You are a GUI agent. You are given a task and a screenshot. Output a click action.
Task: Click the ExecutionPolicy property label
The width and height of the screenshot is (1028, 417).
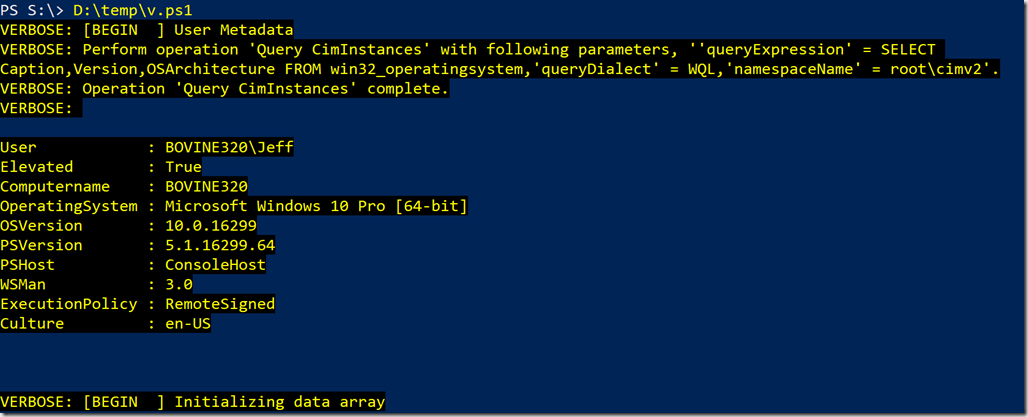69,304
